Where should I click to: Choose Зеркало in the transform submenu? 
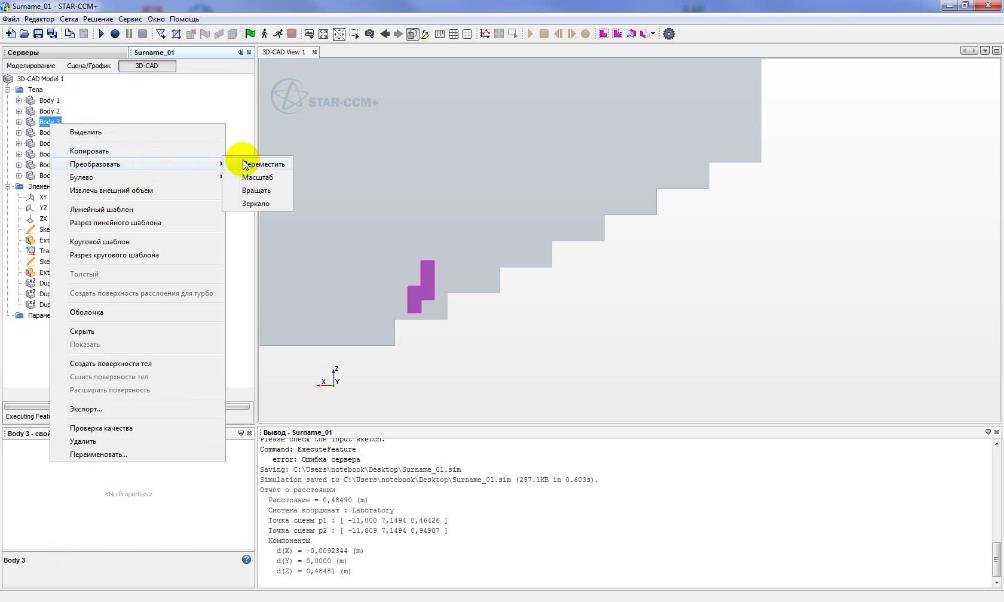pos(255,203)
